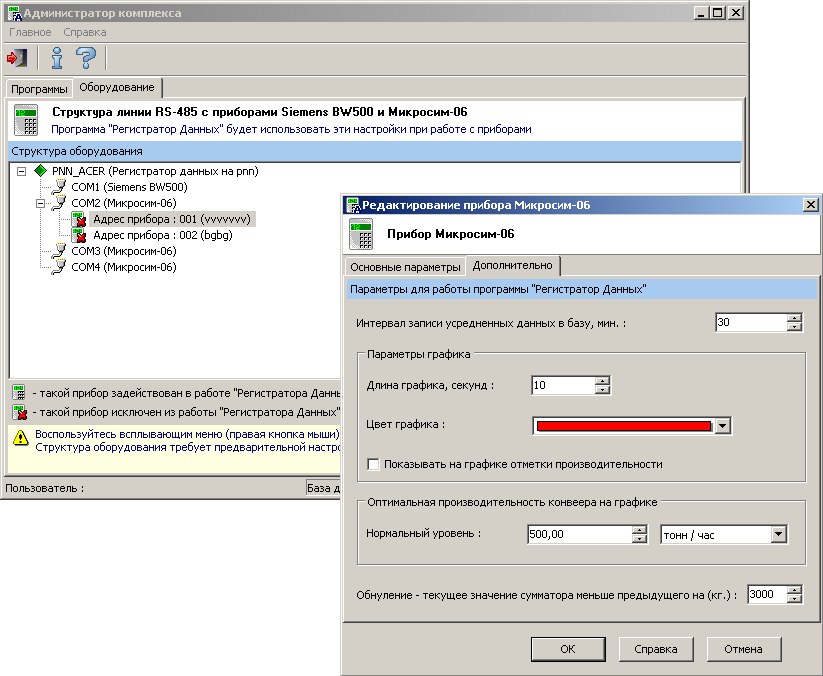Open the Главное menu
The height and width of the screenshot is (676, 823).
[30, 32]
